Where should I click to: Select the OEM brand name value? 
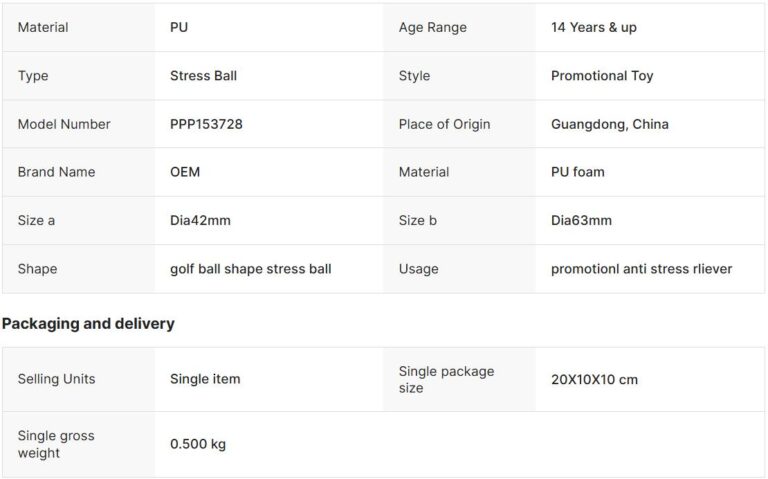pyautogui.click(x=185, y=172)
